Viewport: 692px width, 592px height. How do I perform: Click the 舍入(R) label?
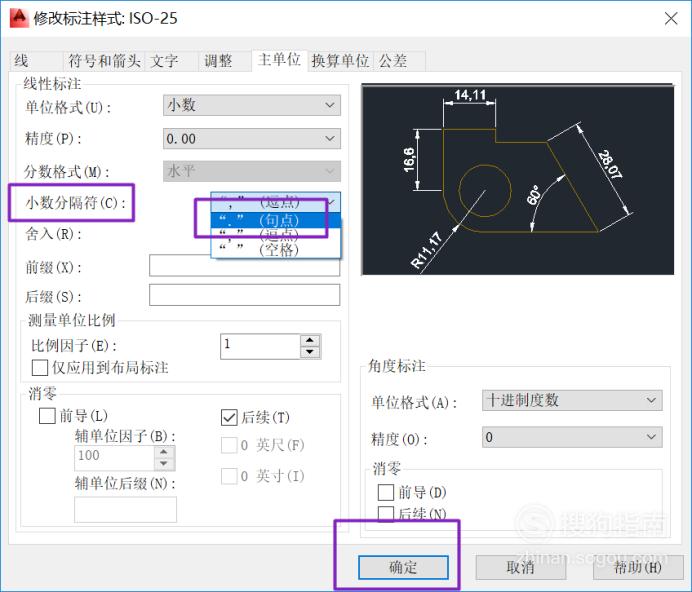(53, 234)
